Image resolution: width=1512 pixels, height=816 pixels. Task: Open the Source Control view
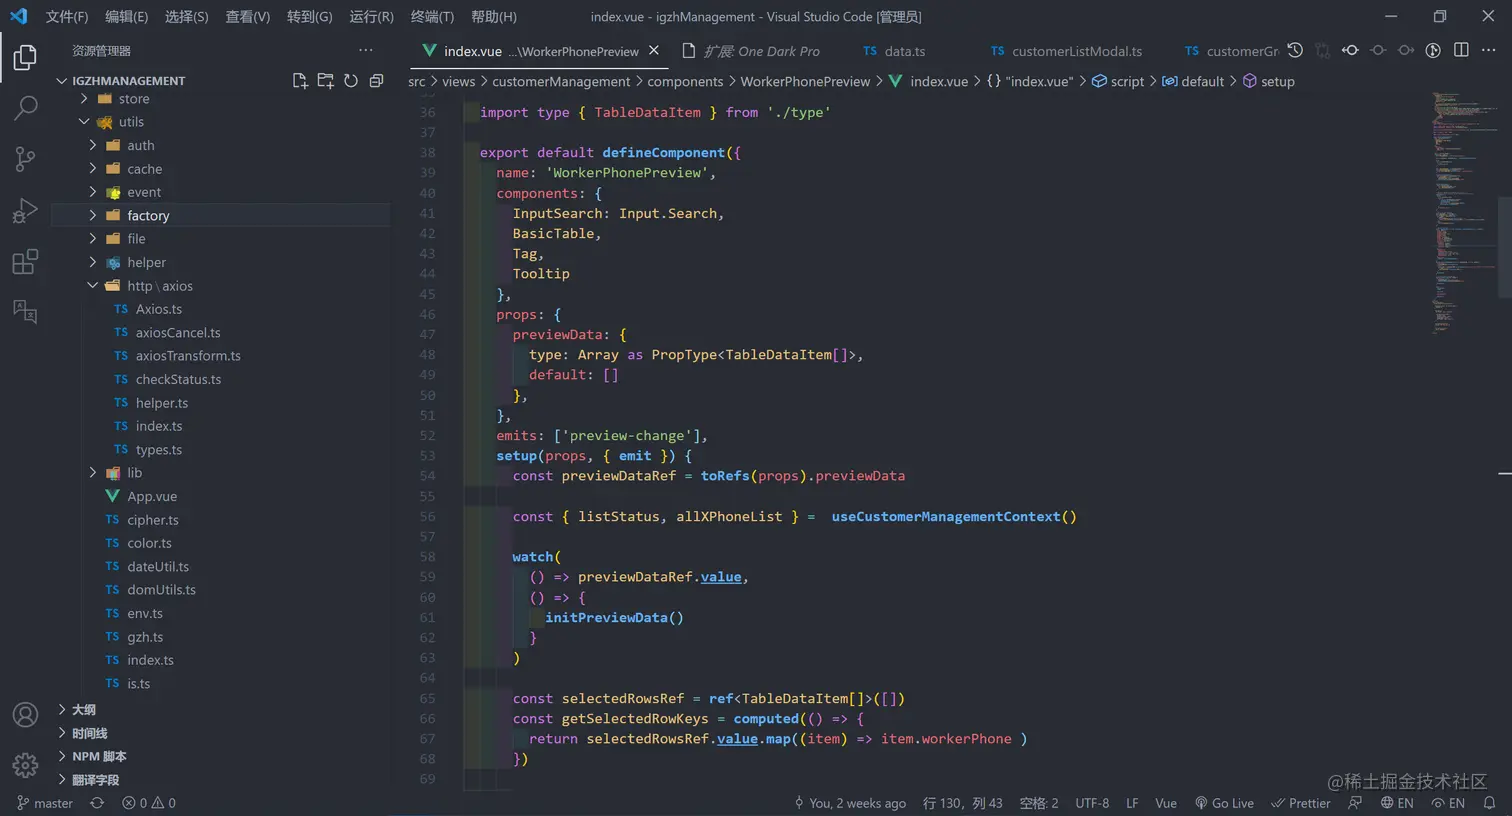(x=25, y=159)
